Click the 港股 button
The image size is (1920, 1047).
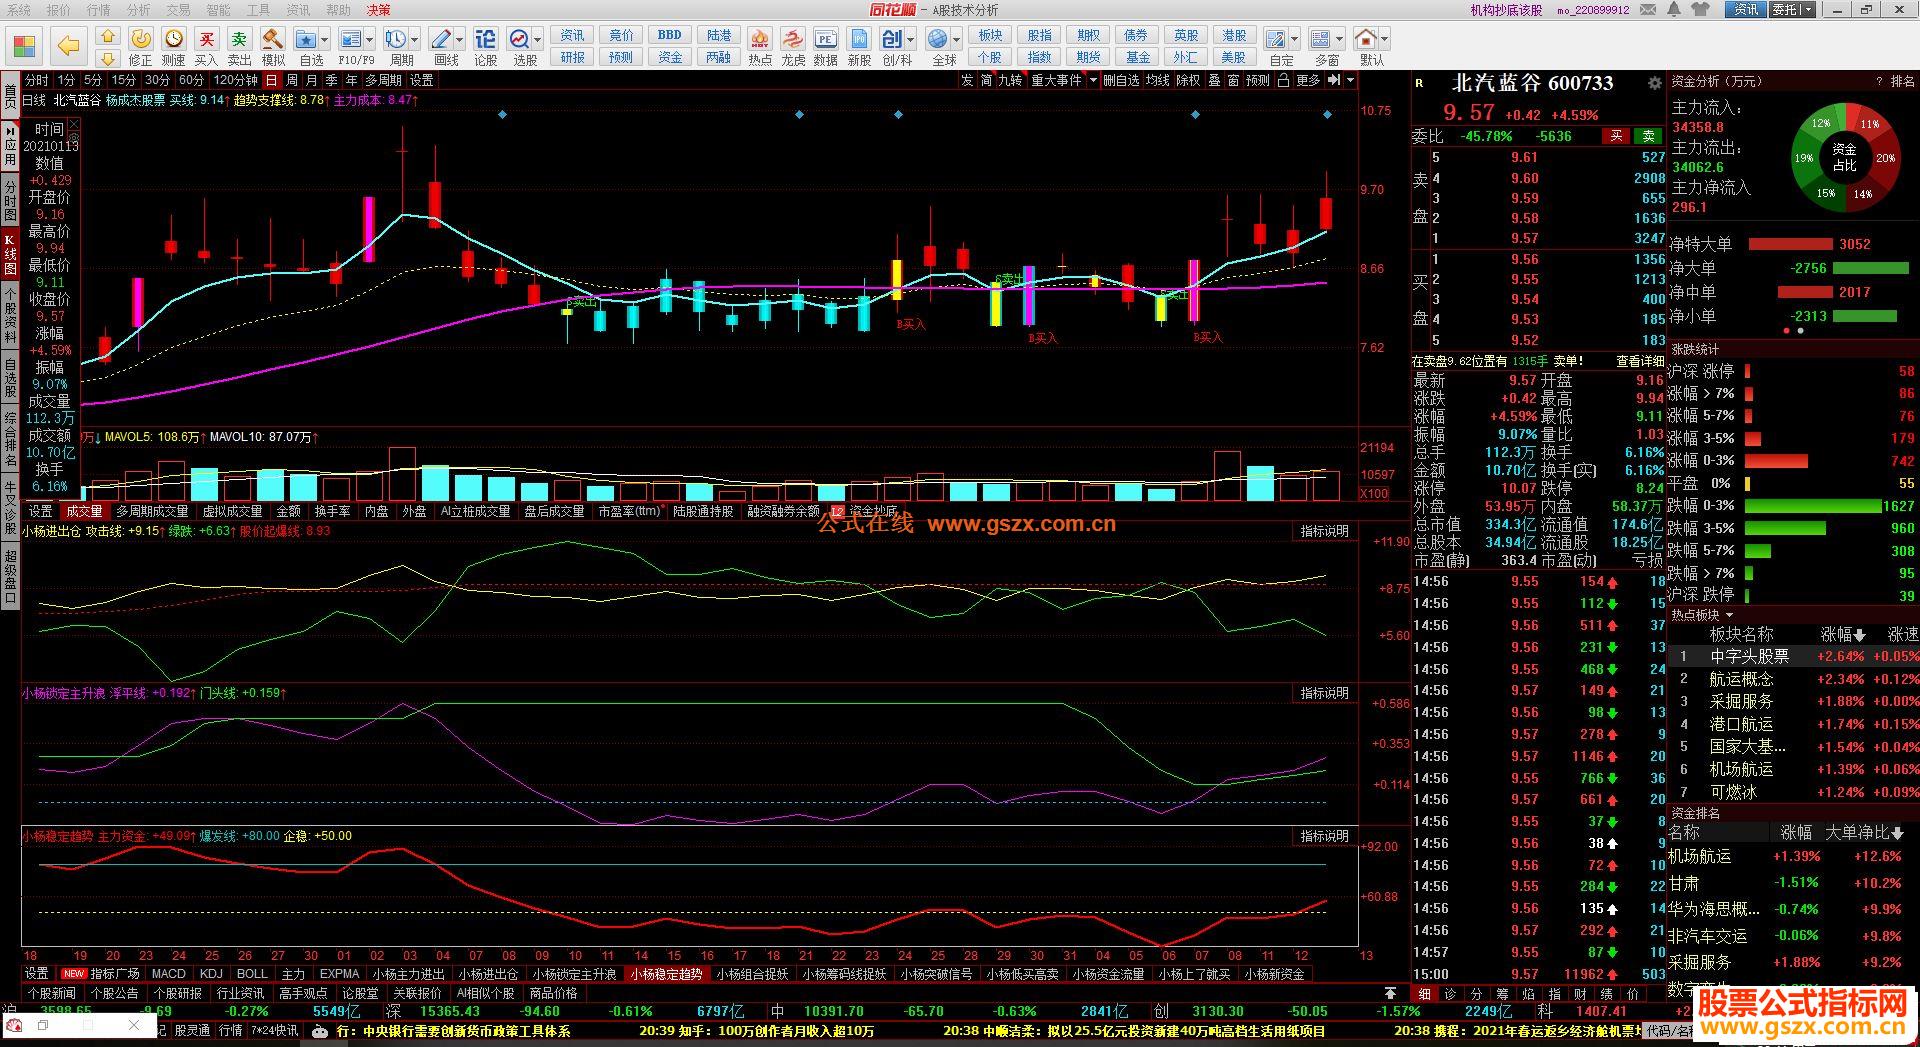pos(1234,35)
